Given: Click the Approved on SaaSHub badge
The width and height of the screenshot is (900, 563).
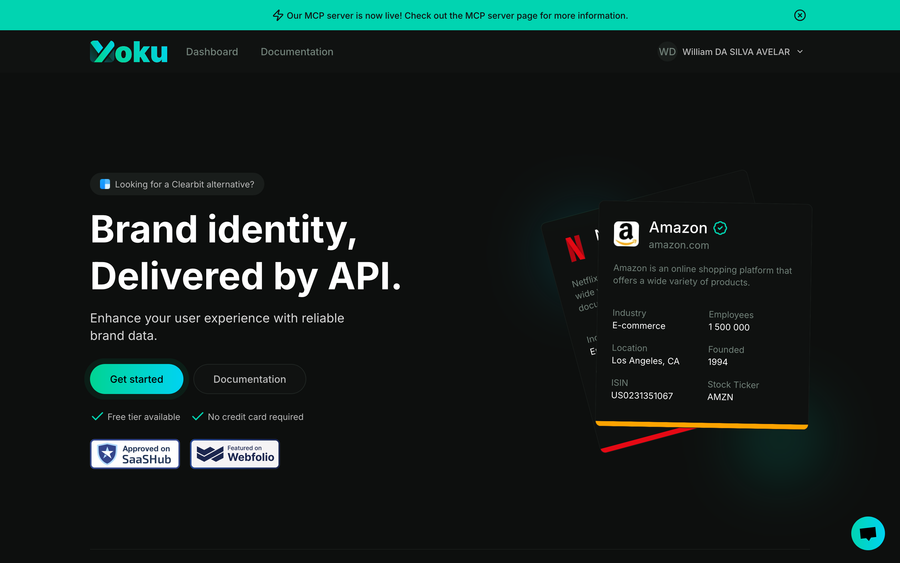Looking at the screenshot, I should tap(135, 454).
